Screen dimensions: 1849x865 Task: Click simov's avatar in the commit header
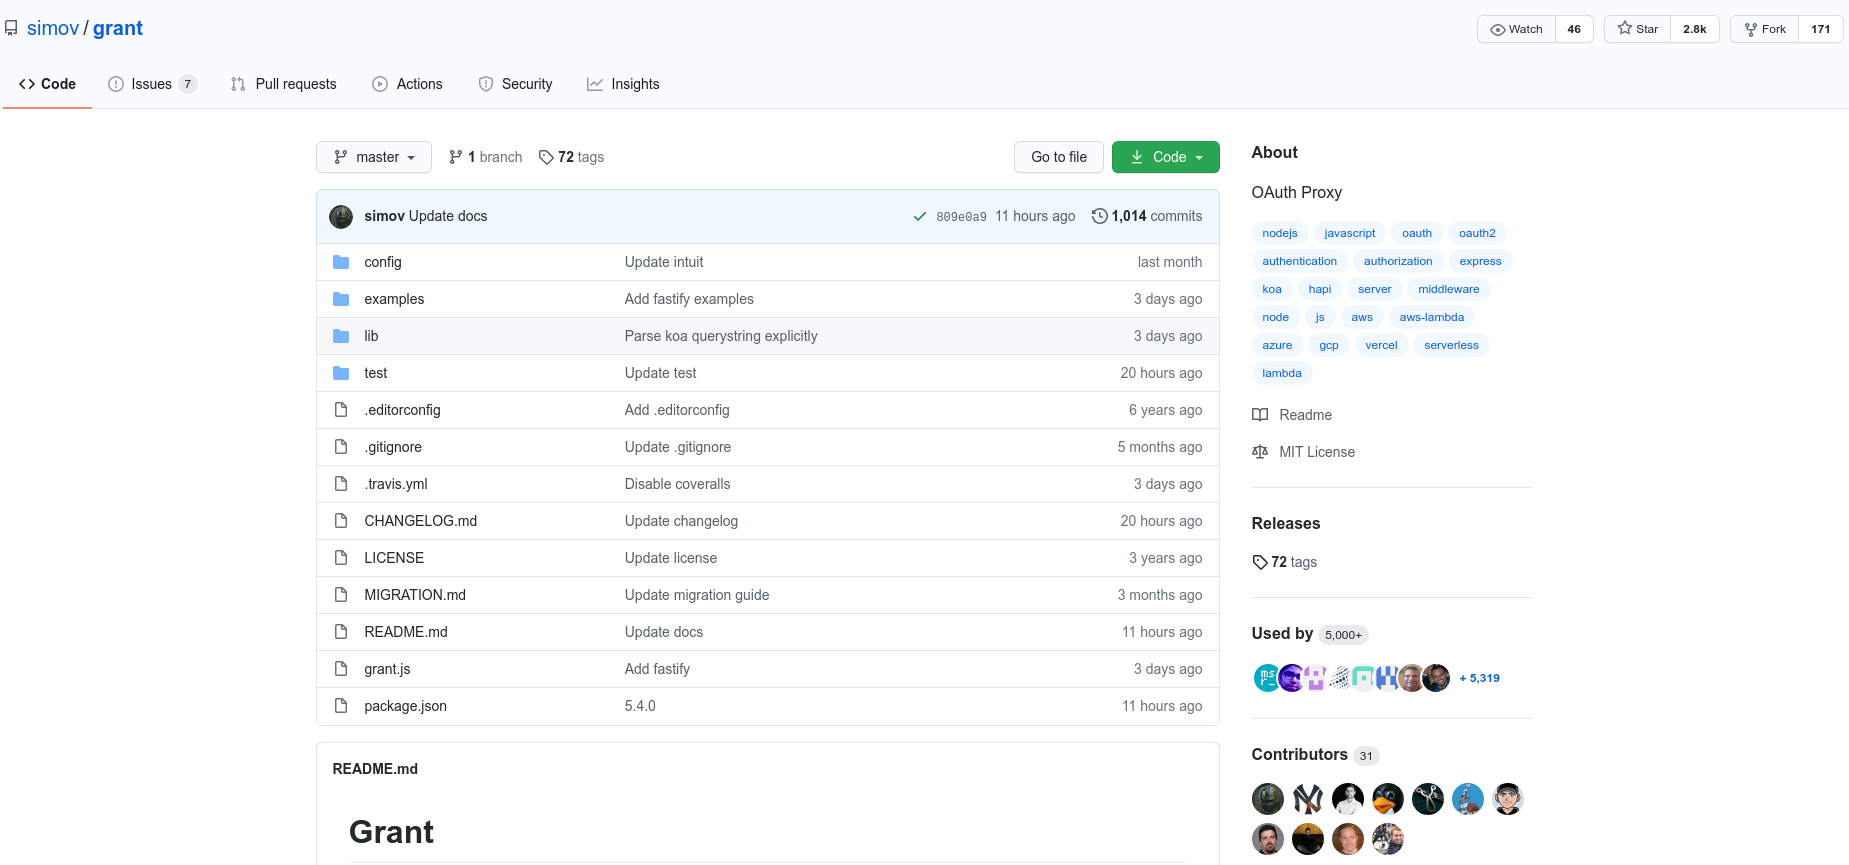(x=341, y=216)
